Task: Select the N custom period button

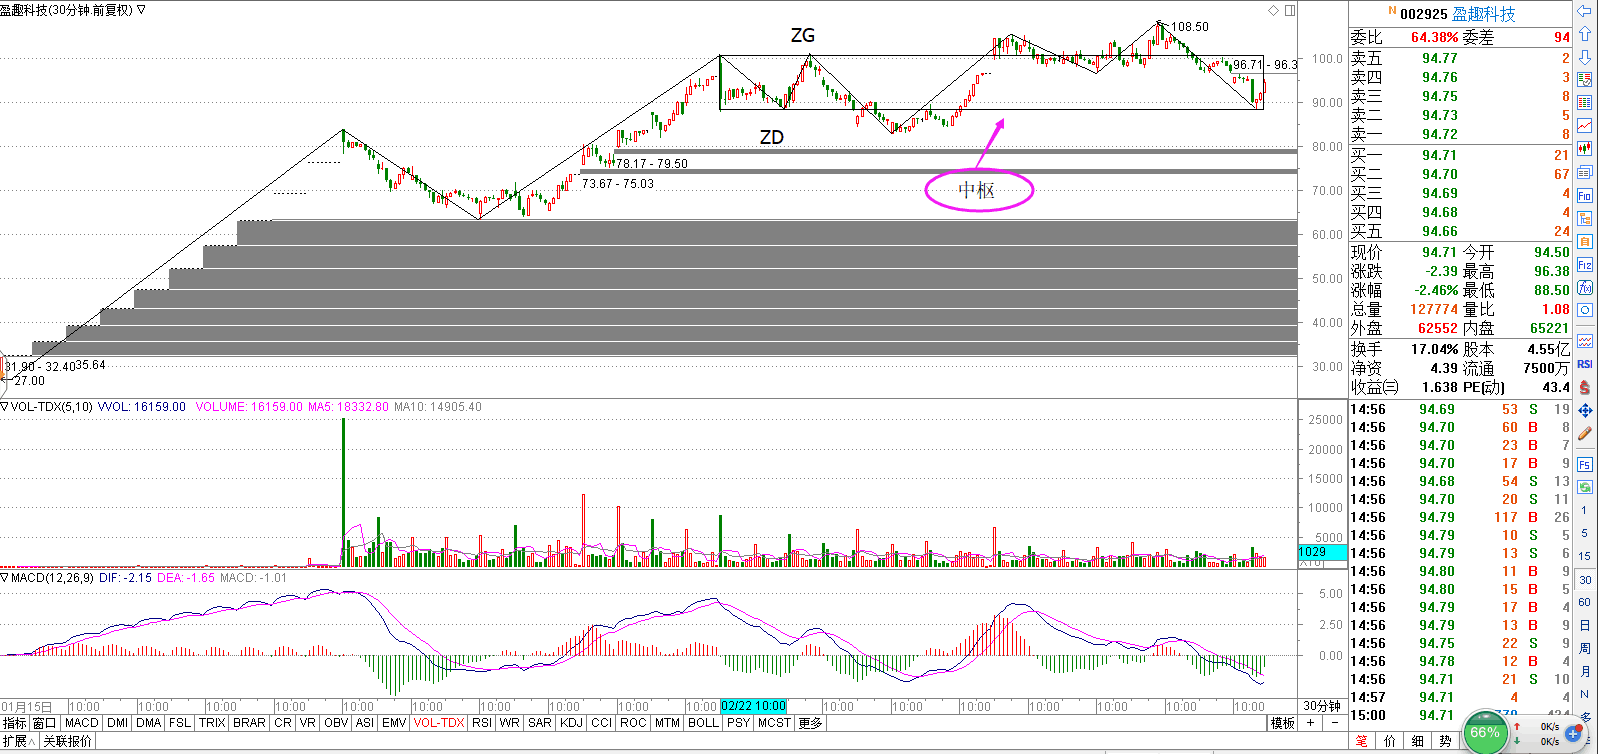Action: click(x=1584, y=694)
